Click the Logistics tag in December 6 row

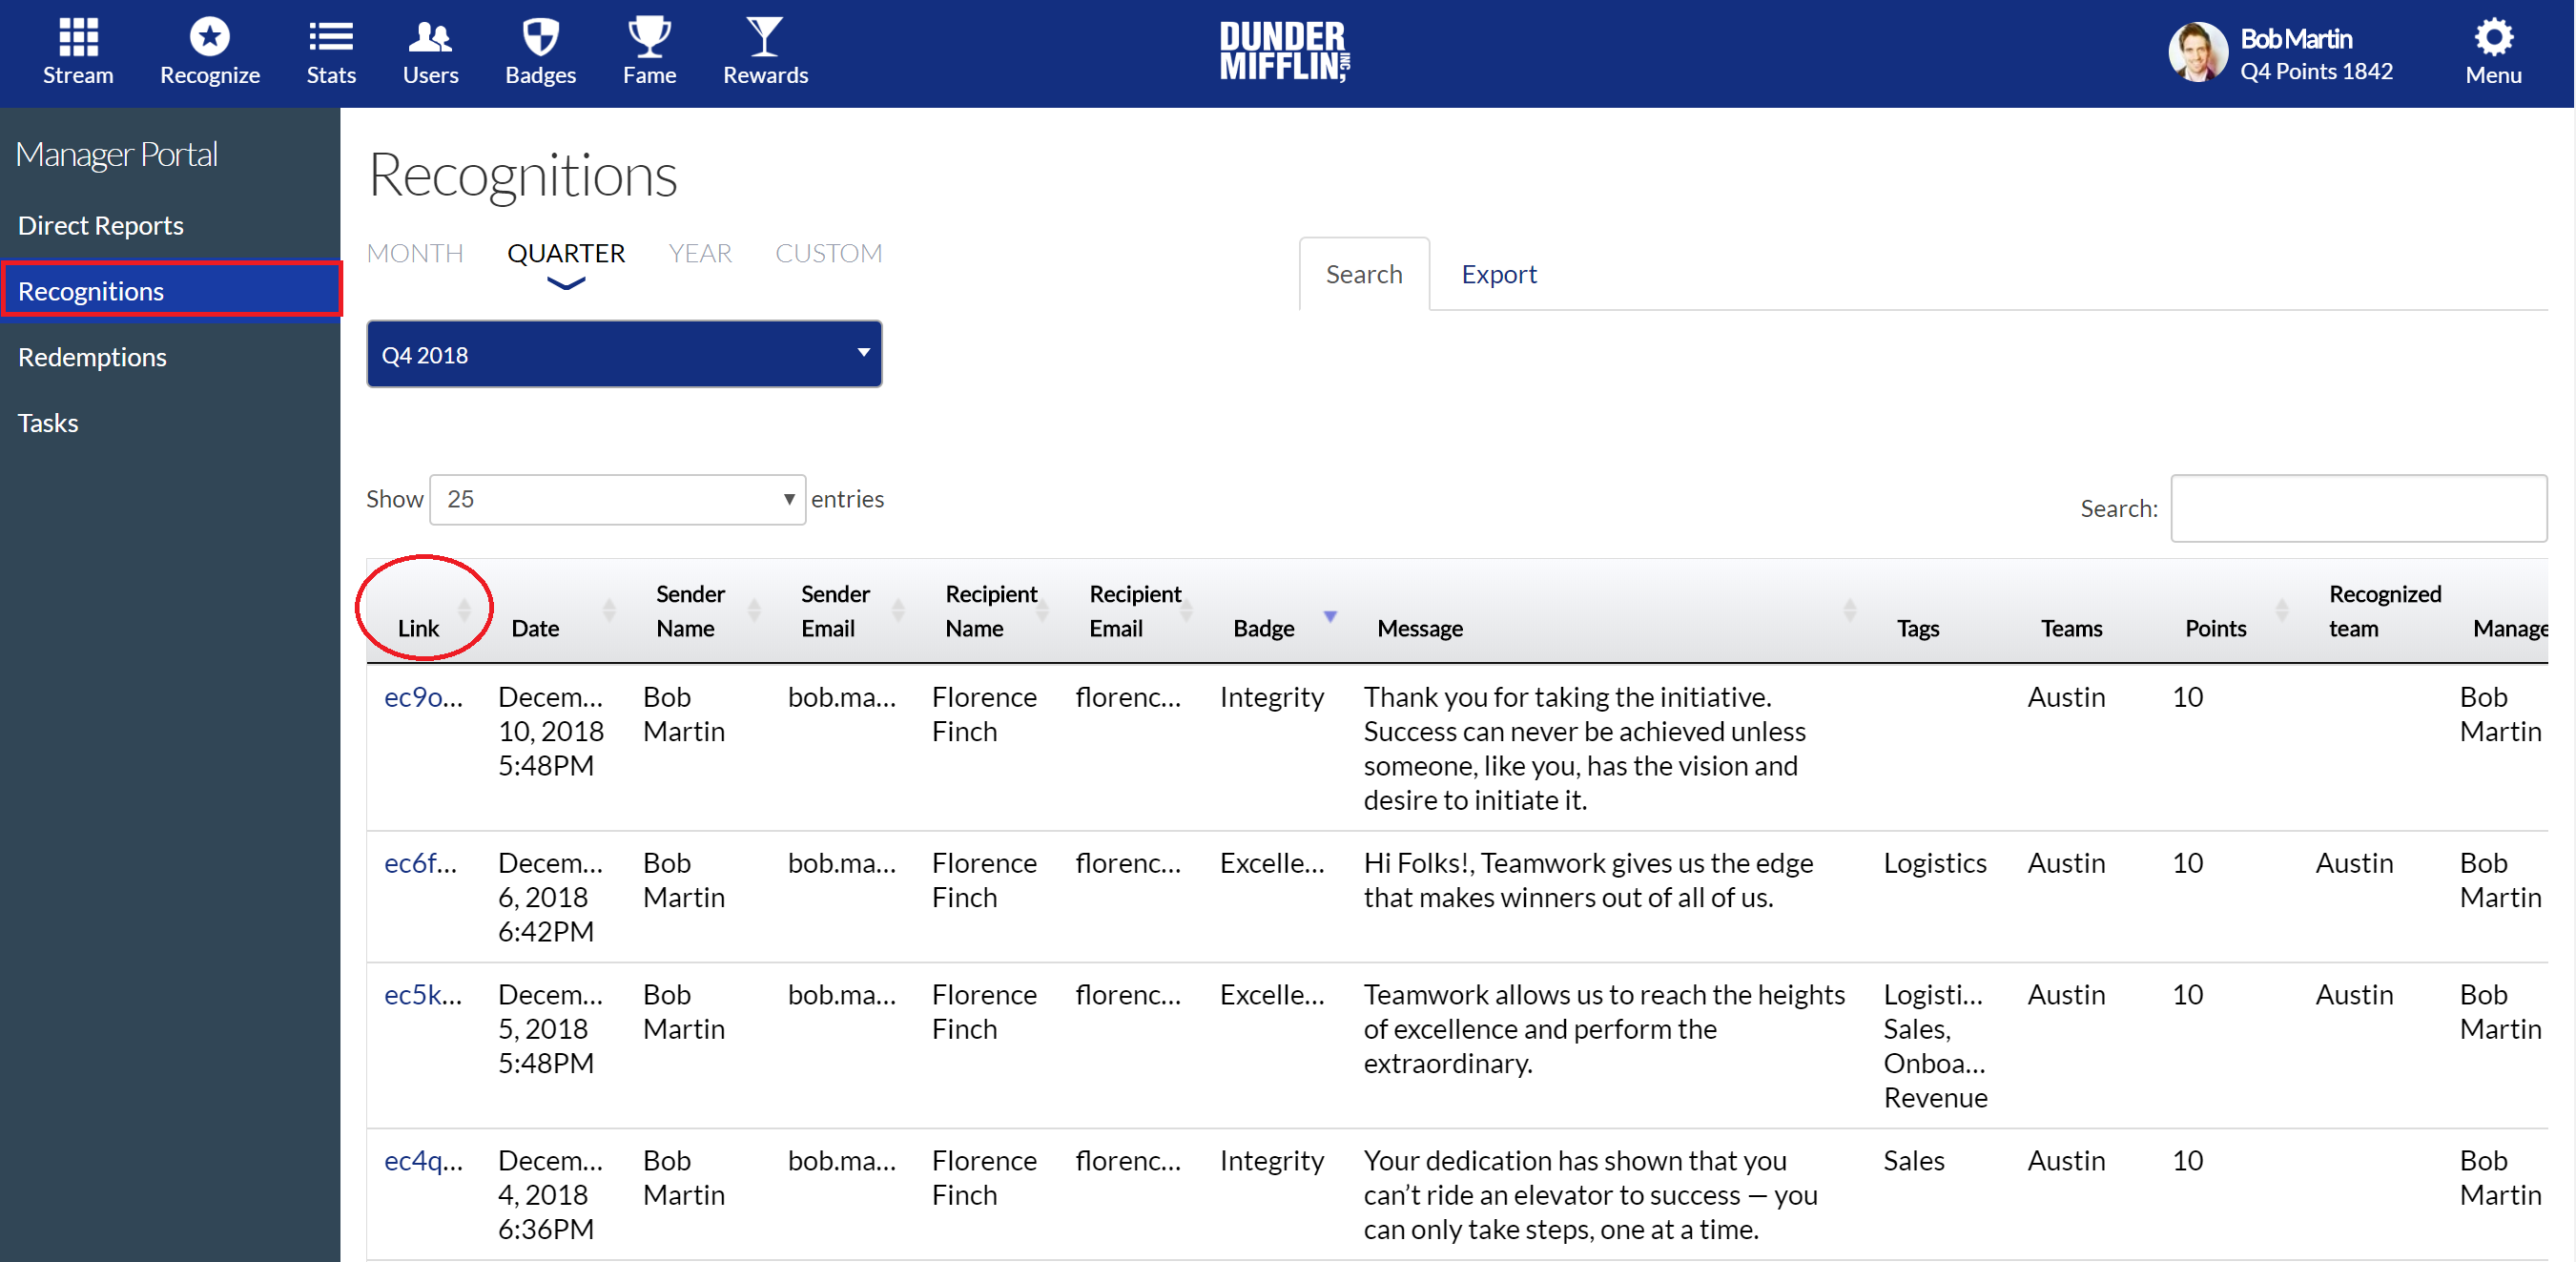coord(1934,863)
